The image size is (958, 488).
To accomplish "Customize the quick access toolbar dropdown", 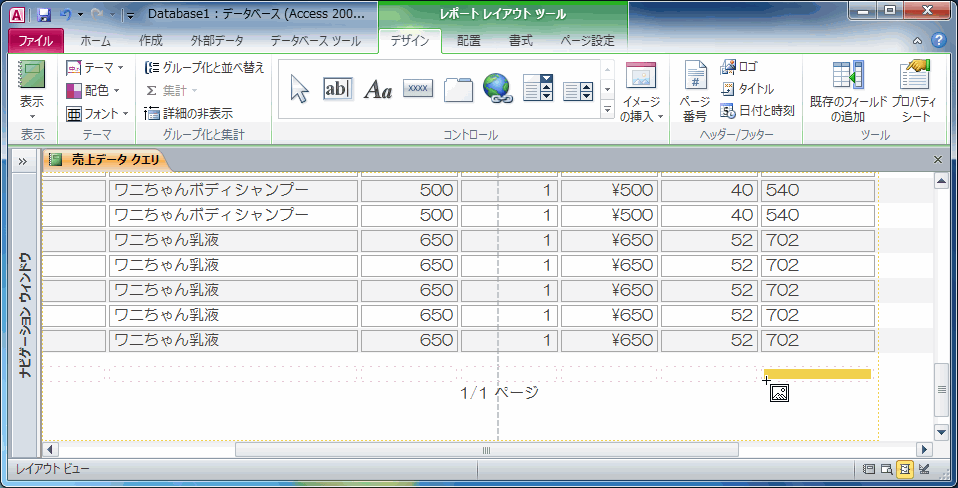I will pyautogui.click(x=130, y=15).
